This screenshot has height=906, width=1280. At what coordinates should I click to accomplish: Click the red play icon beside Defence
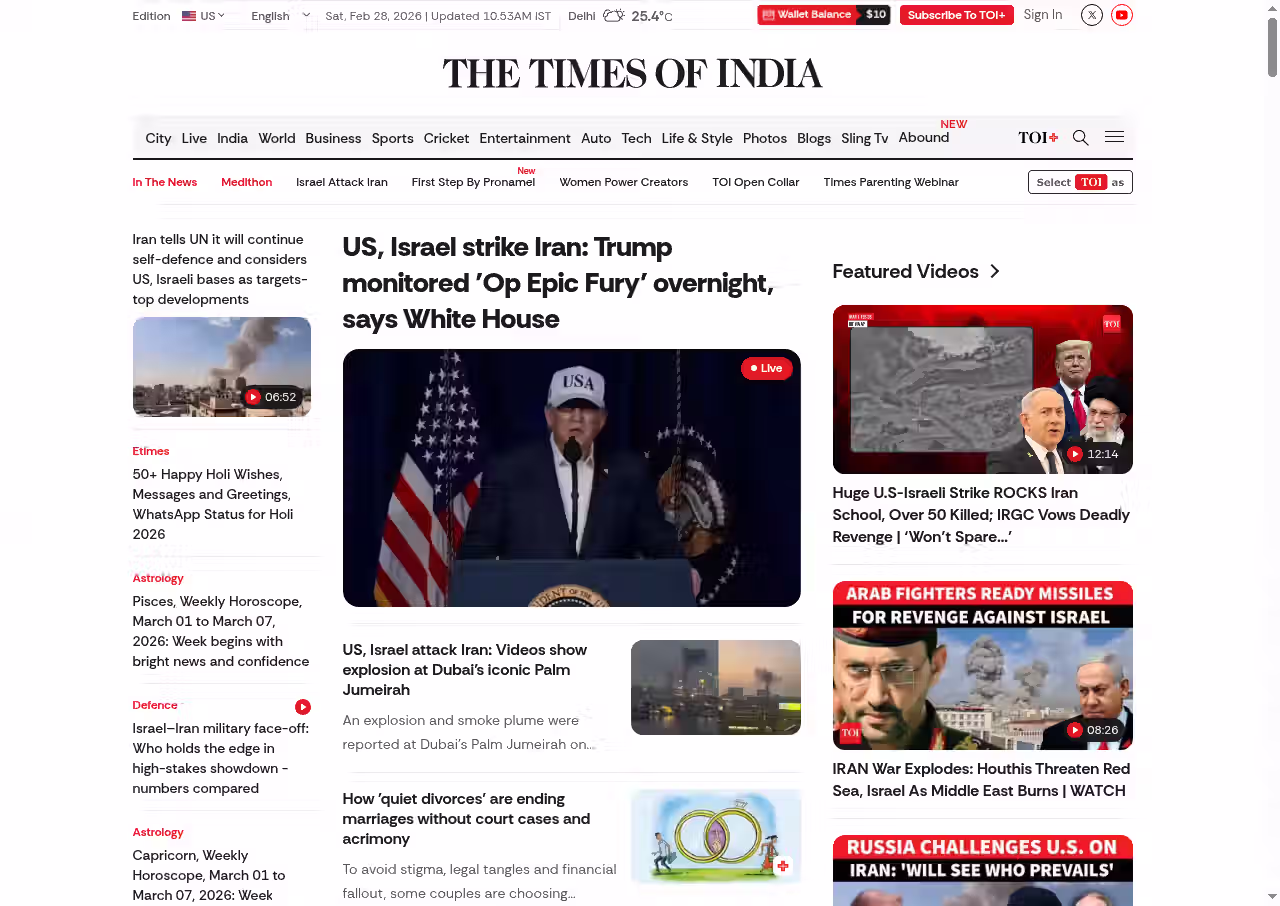click(x=303, y=706)
